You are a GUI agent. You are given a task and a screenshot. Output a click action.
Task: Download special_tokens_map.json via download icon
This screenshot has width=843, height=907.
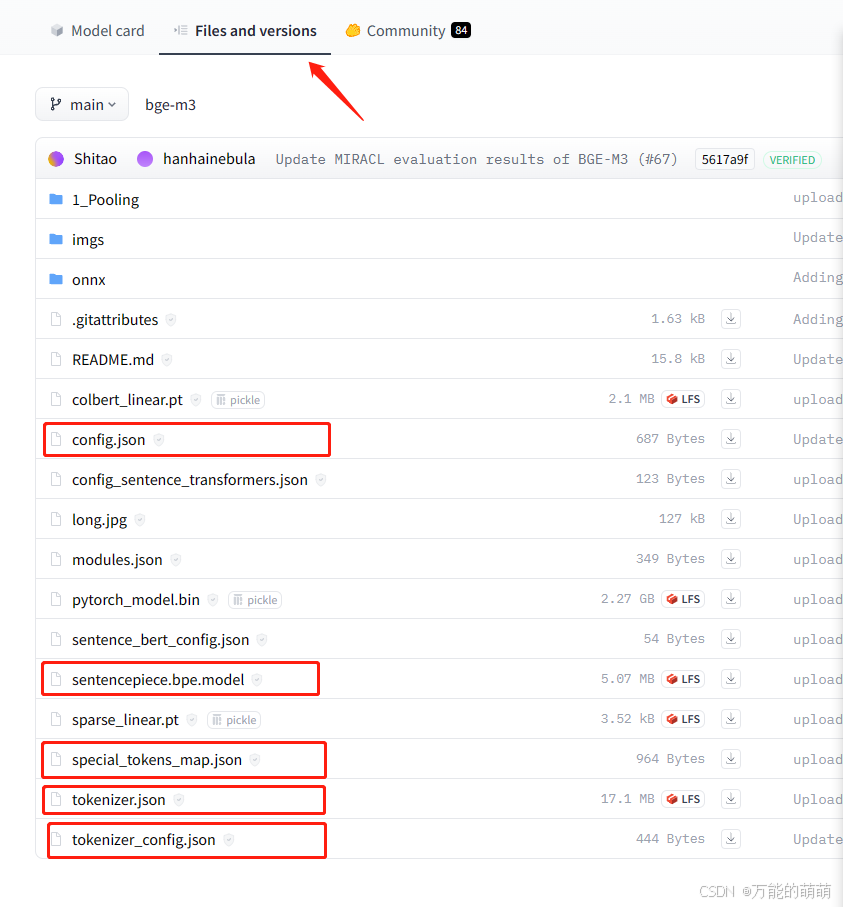pos(731,758)
